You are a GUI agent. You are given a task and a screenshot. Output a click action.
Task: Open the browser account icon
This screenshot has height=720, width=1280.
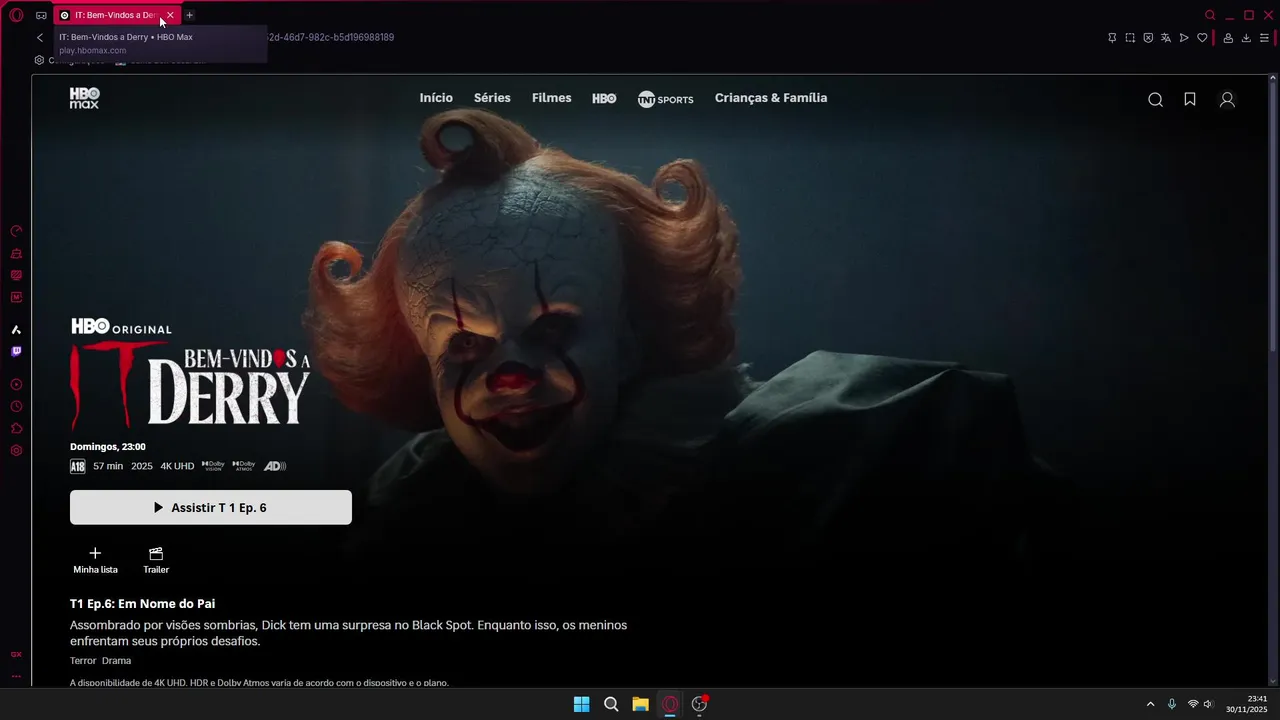click(x=1228, y=38)
